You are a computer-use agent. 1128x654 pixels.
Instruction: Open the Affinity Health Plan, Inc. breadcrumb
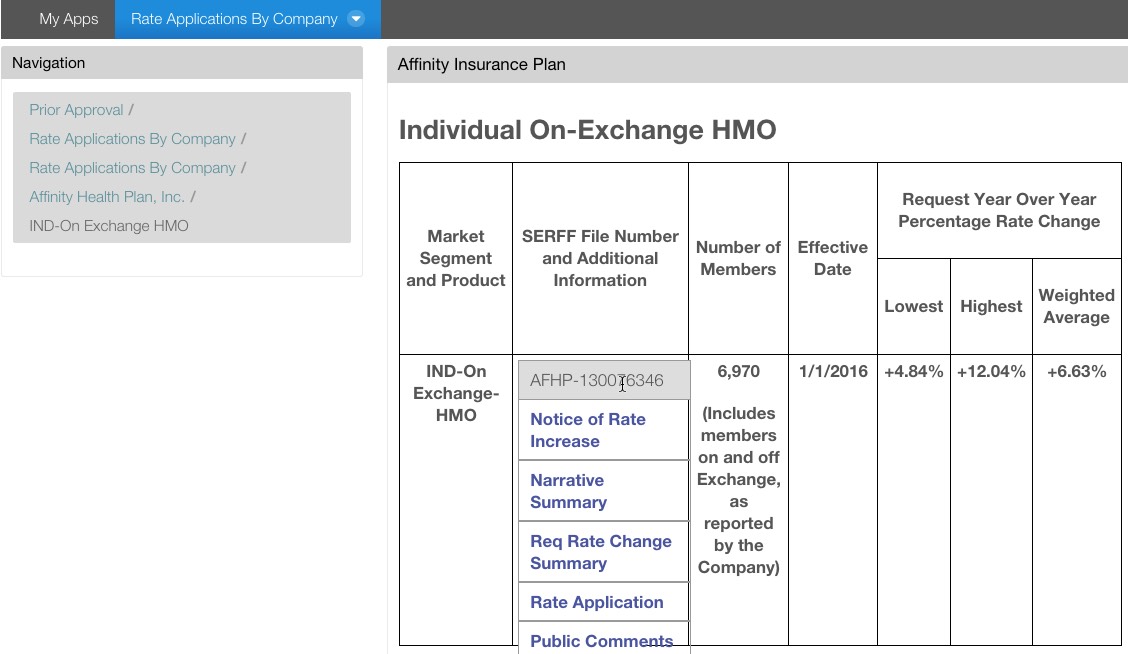pyautogui.click(x=107, y=197)
